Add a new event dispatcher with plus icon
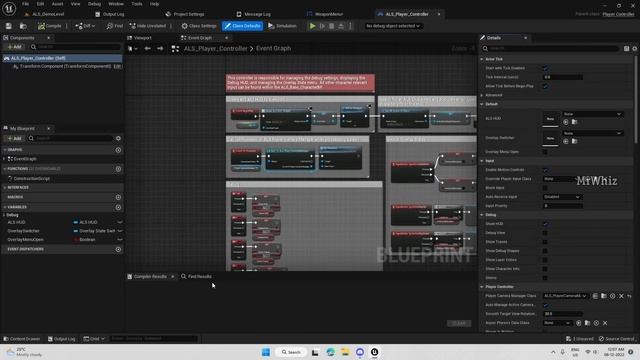640x360 pixels. tap(118, 249)
